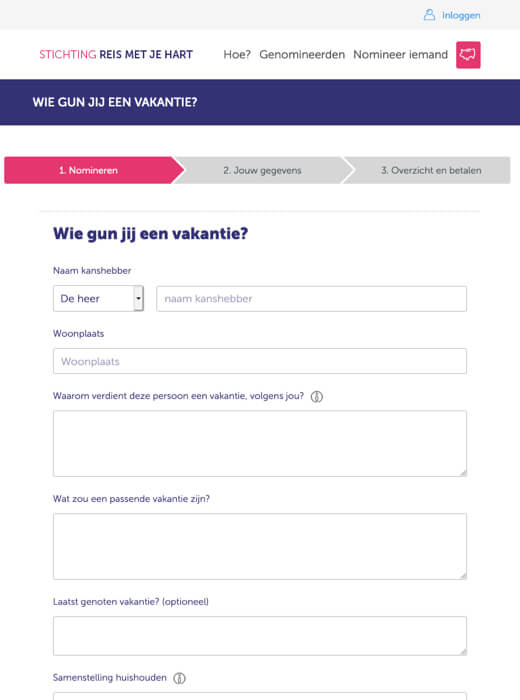Image resolution: width=520 pixels, height=700 pixels.
Task: Open info icon beside Samenstelling huishouden
Action: click(x=179, y=678)
